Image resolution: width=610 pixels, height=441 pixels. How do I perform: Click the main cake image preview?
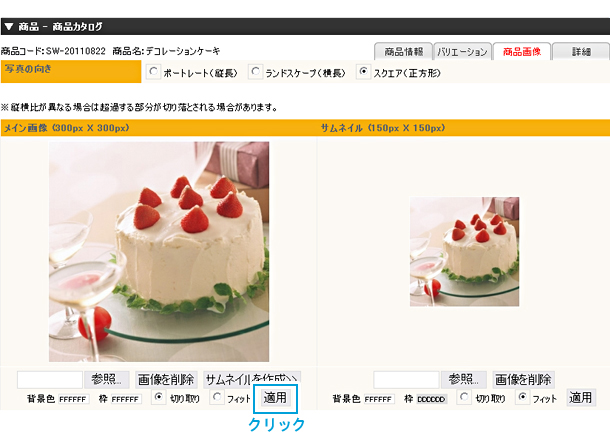(x=159, y=252)
